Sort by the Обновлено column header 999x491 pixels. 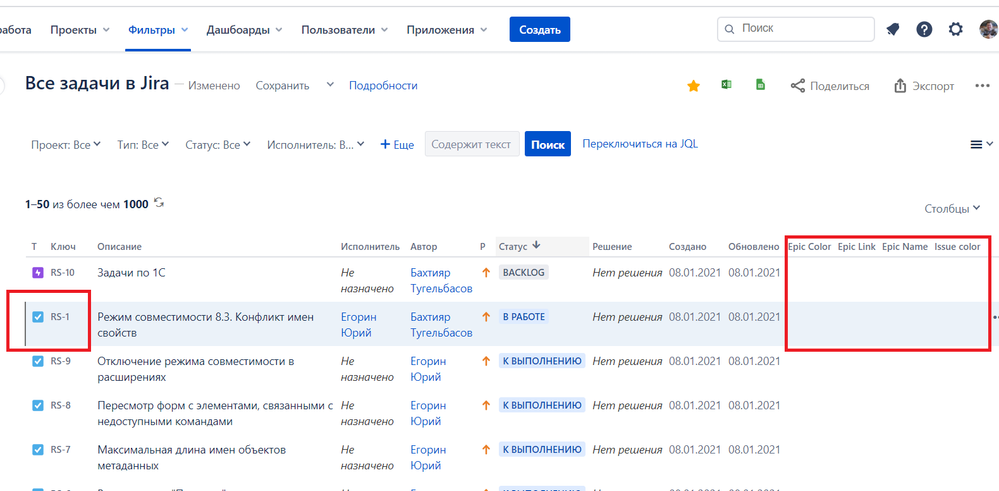point(754,246)
